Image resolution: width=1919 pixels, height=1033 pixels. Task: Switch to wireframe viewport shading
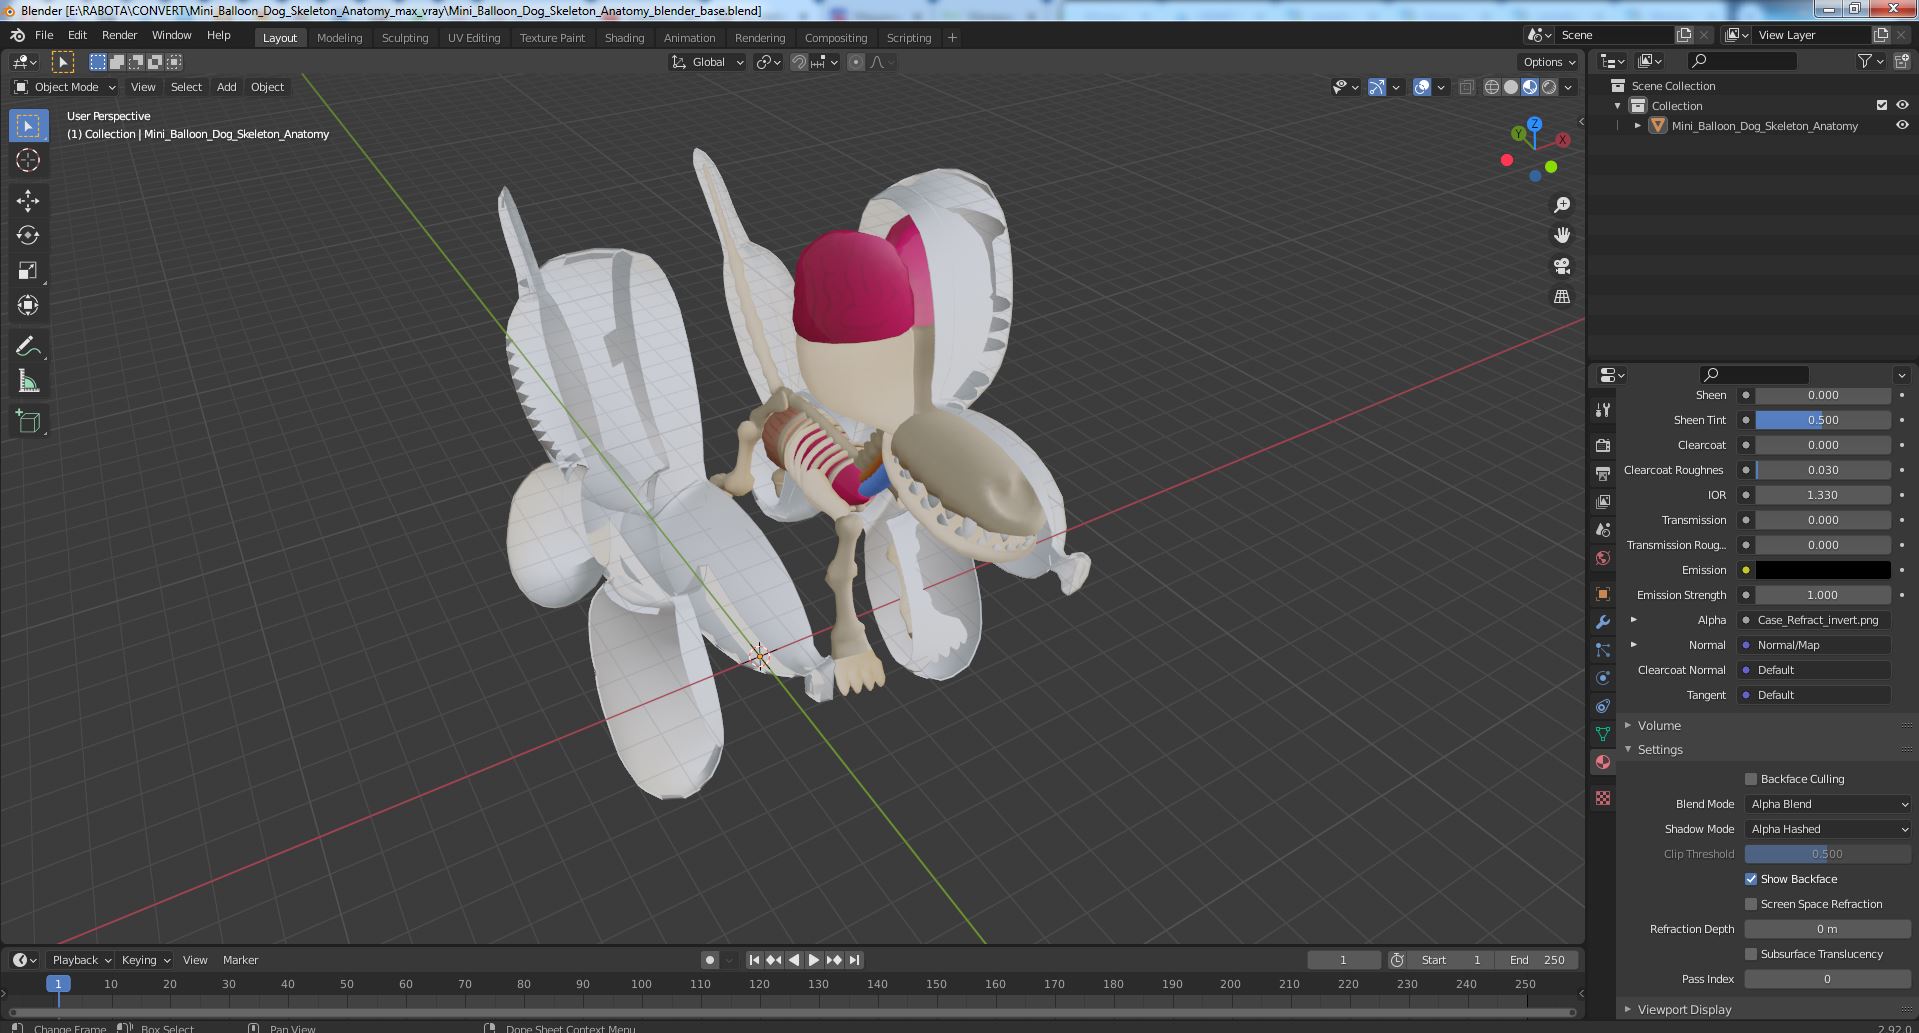point(1492,87)
